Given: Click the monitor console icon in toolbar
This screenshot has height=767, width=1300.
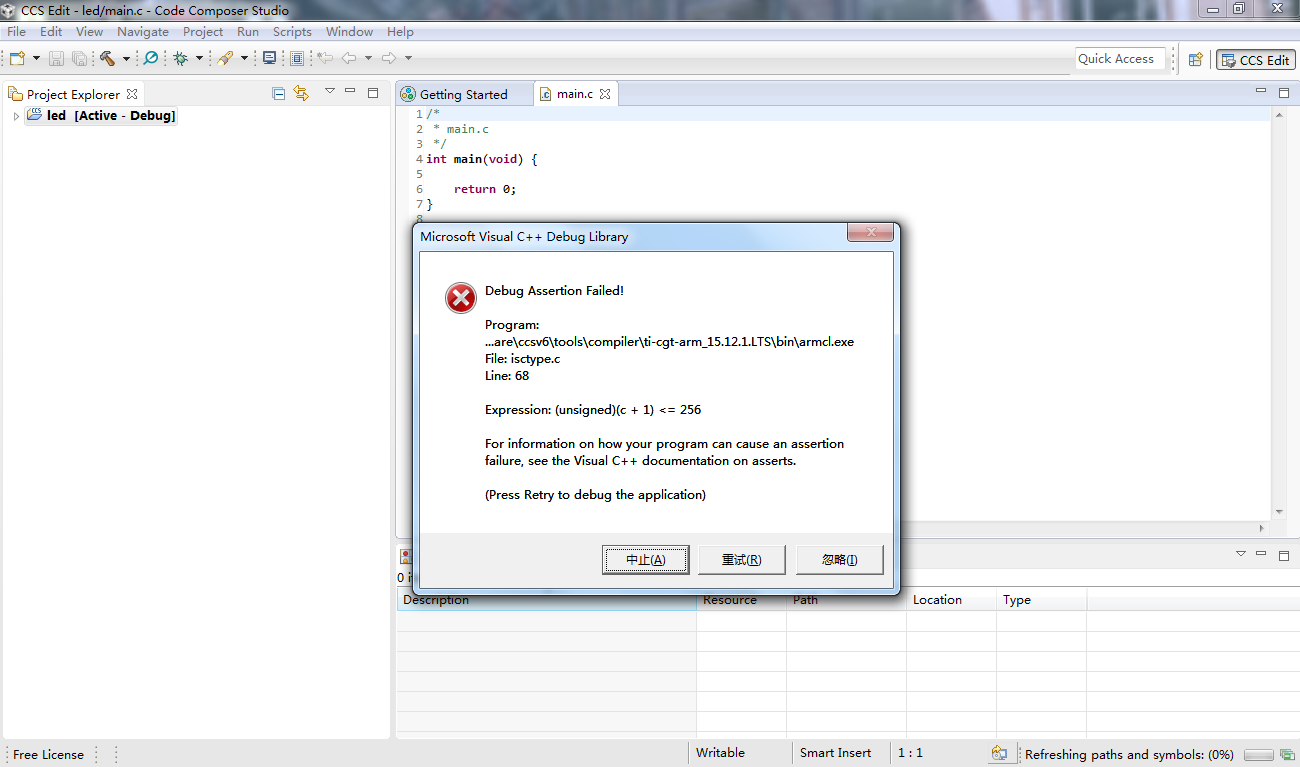Looking at the screenshot, I should [x=269, y=59].
